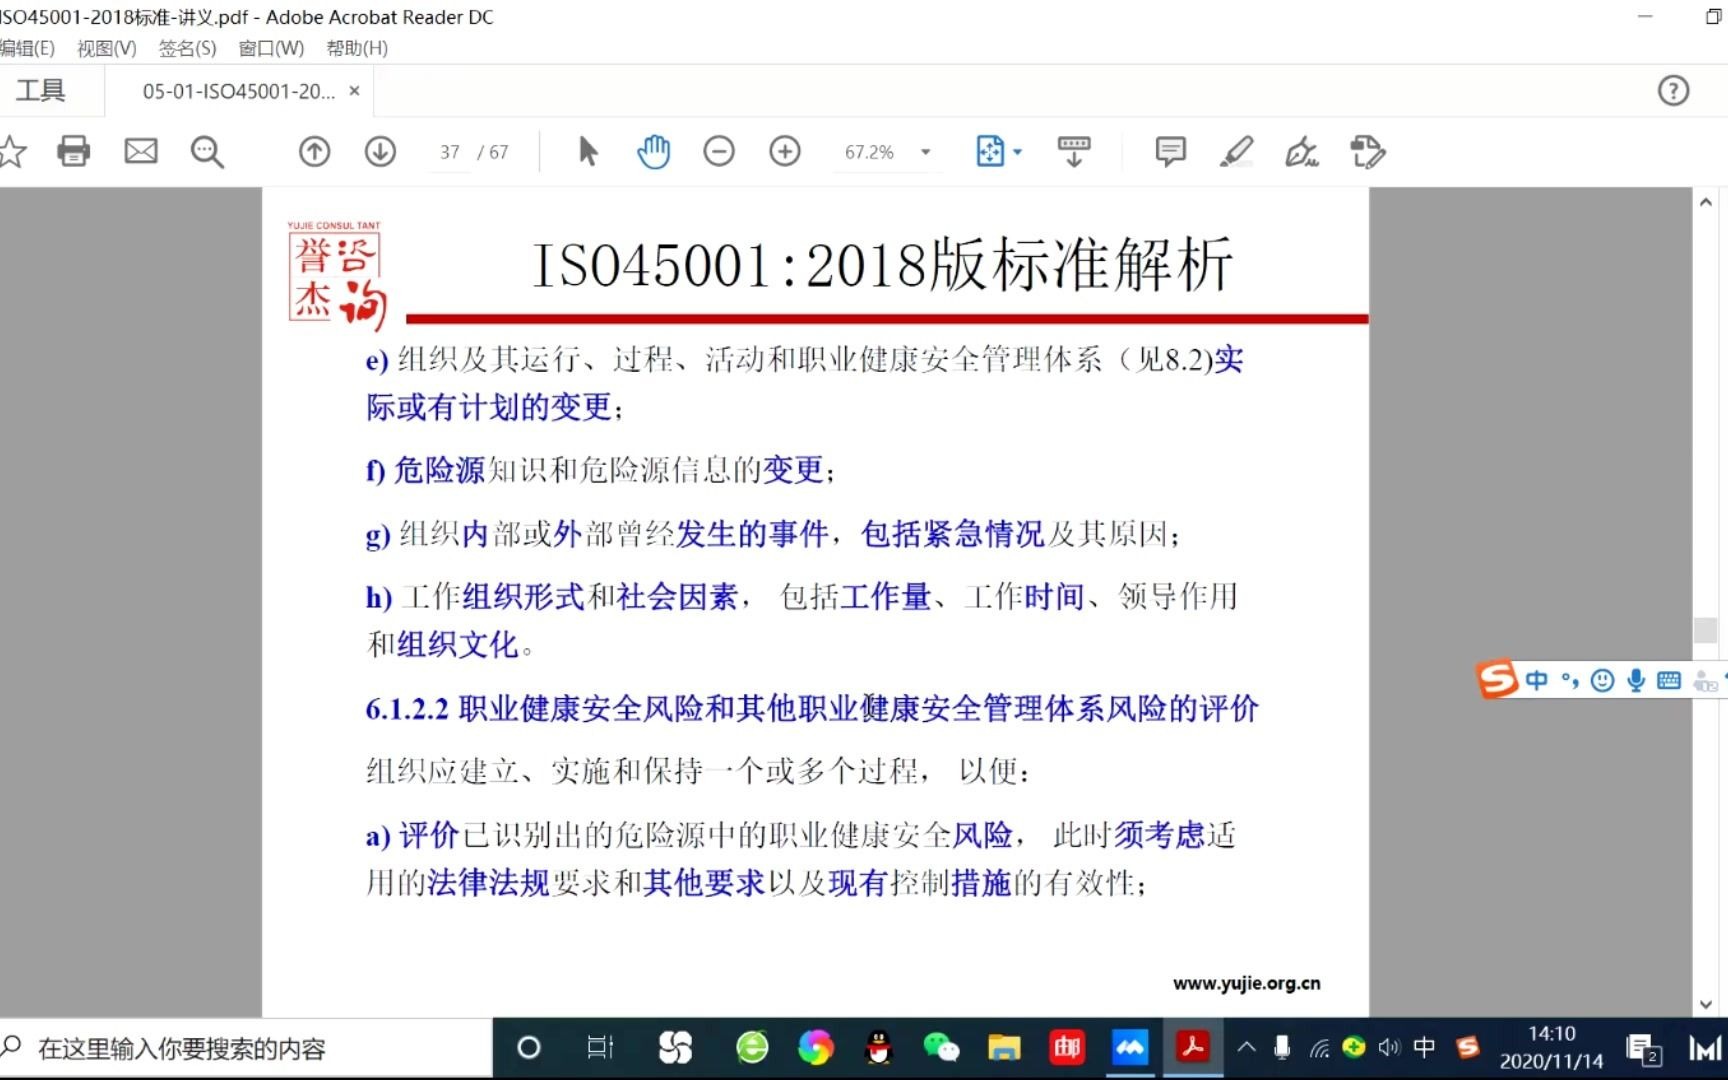This screenshot has height=1080, width=1728.
Task: Edit the page number field showing 37
Action: click(x=449, y=151)
